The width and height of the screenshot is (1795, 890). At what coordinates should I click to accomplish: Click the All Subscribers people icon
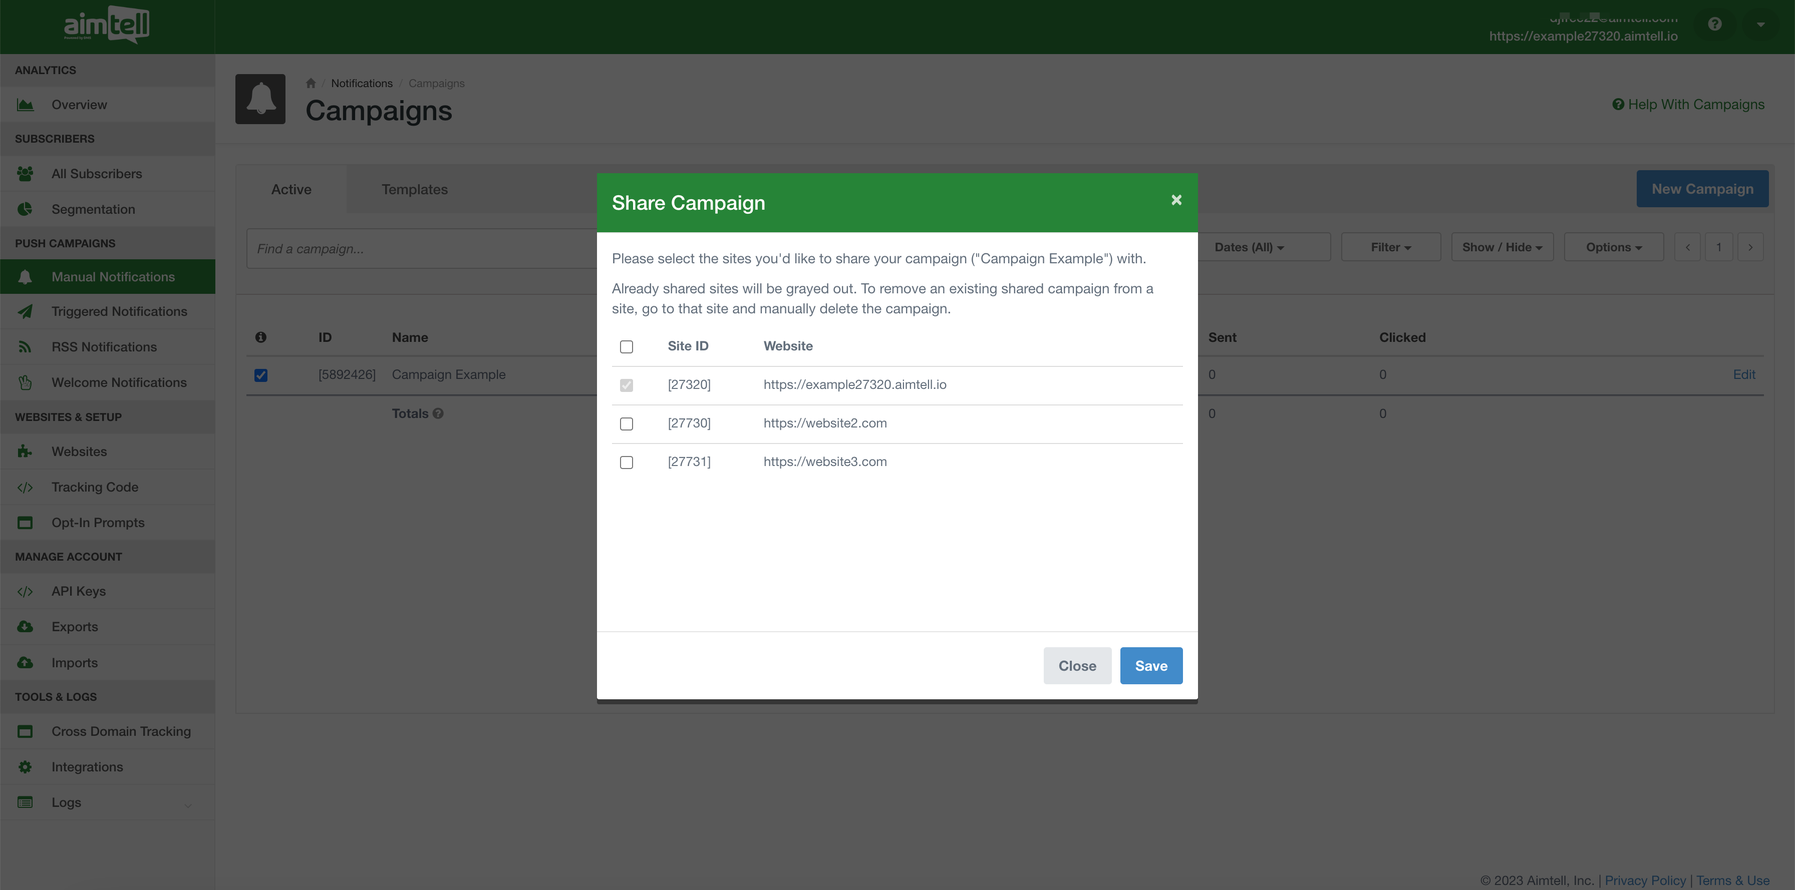click(x=25, y=174)
